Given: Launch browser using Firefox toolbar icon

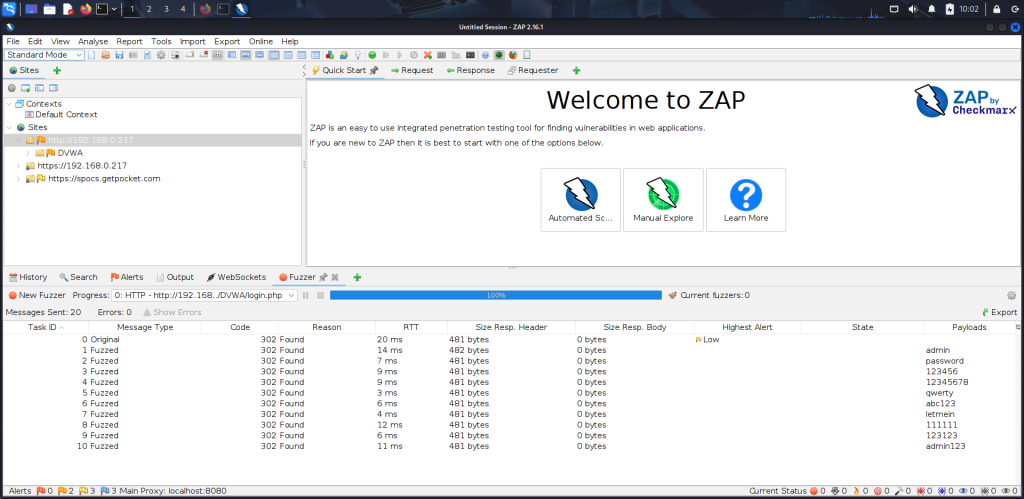Looking at the screenshot, I should (x=513, y=55).
